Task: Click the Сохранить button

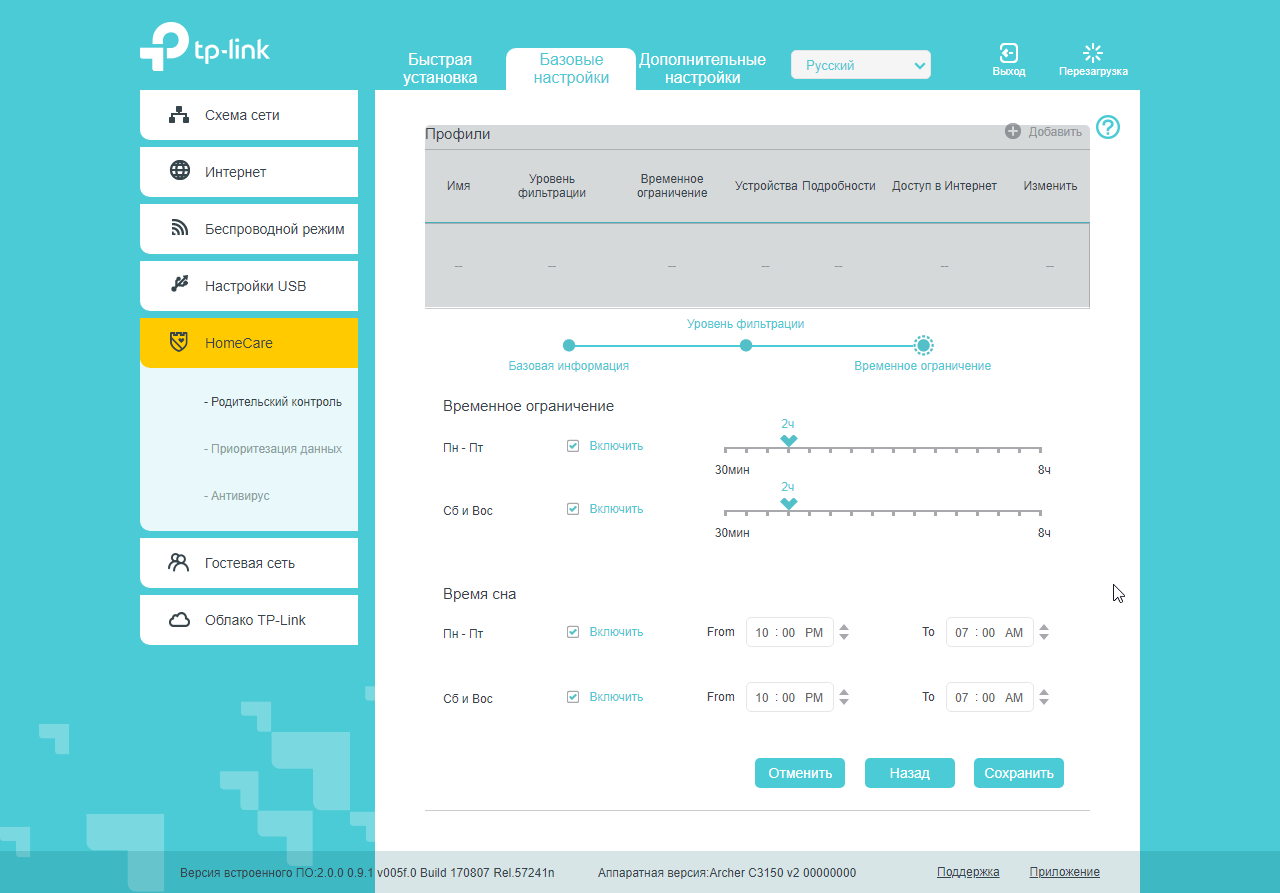Action: (1019, 773)
